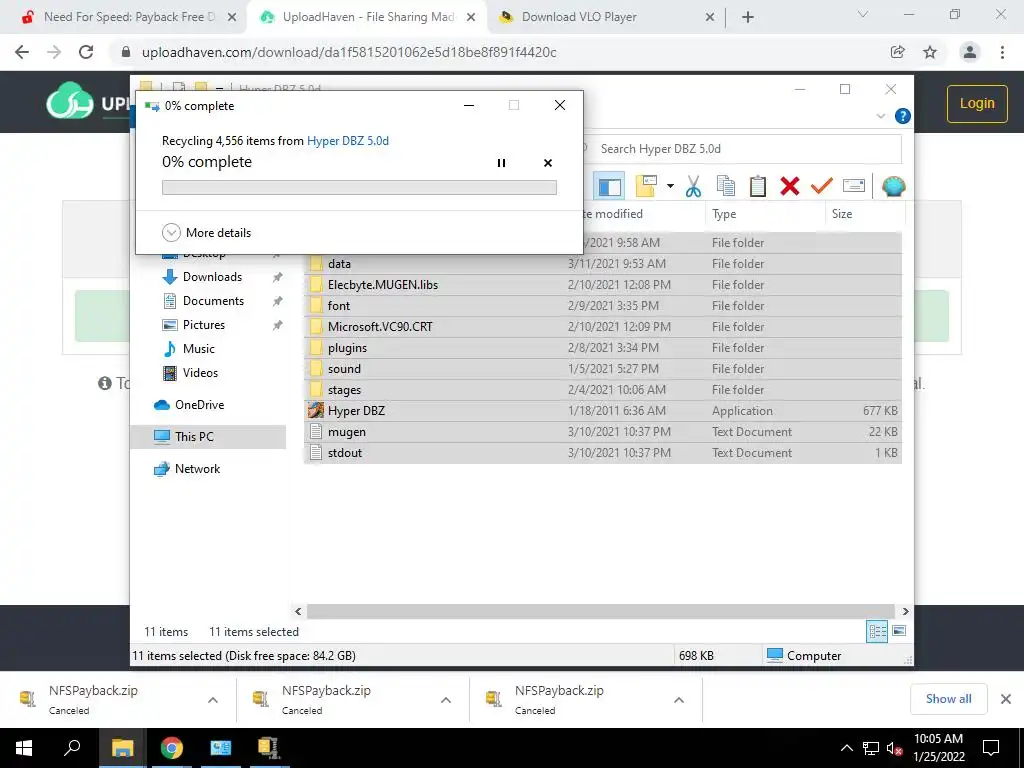Reload the UploadHaven page
The image size is (1024, 768).
[x=86, y=52]
